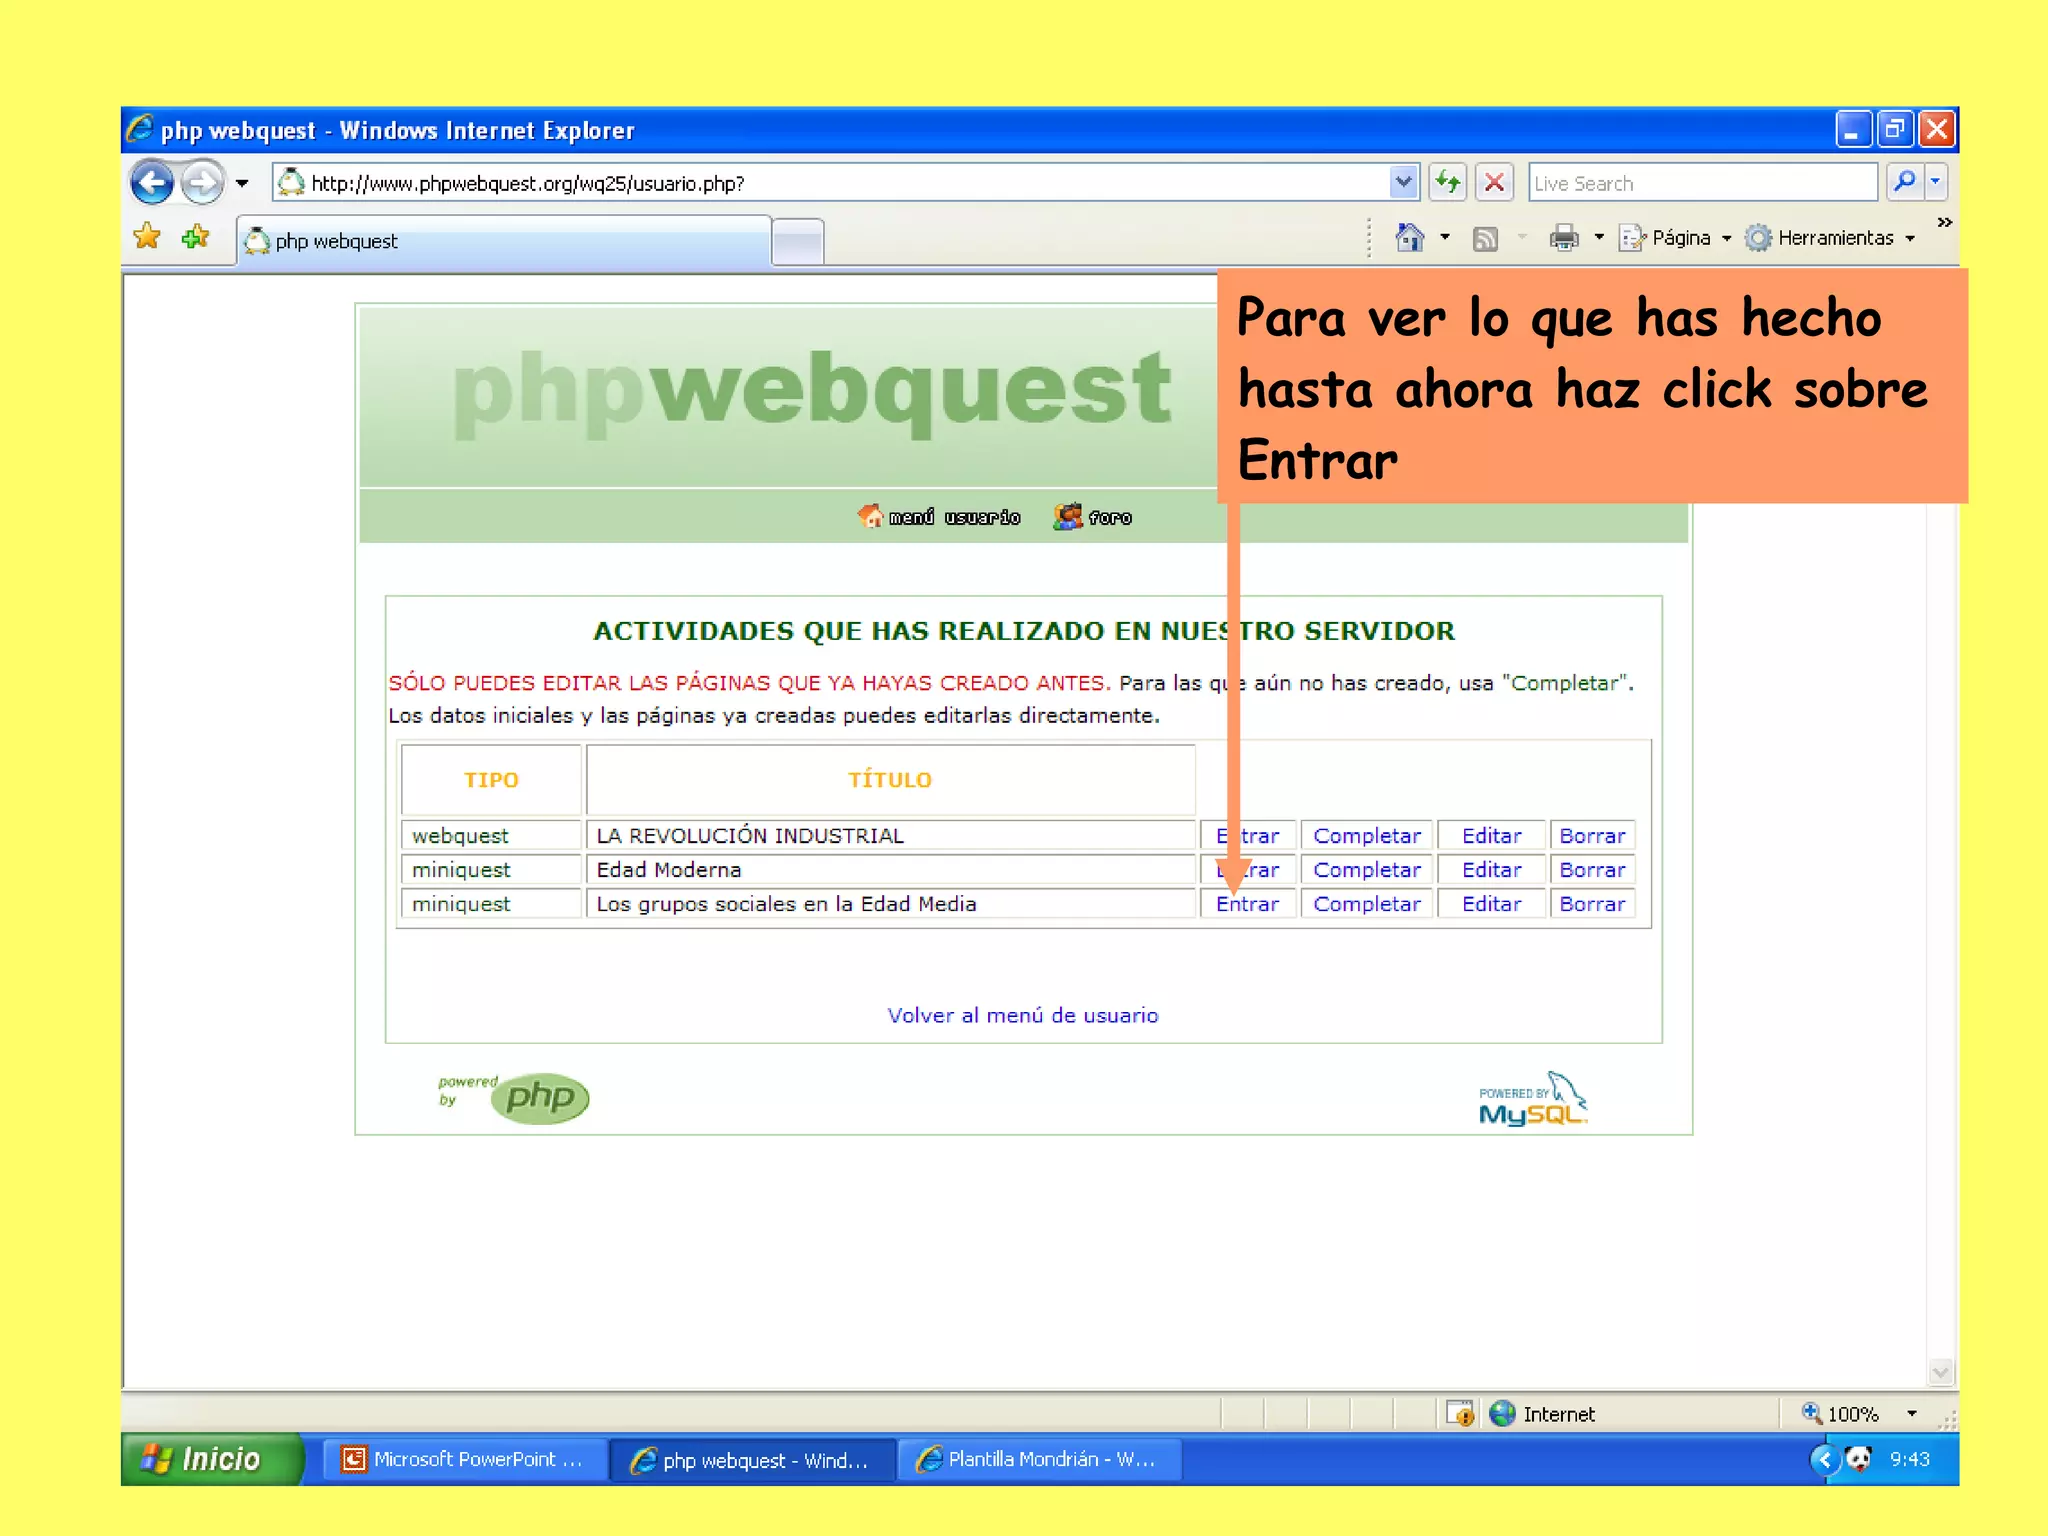Image resolution: width=2048 pixels, height=1536 pixels.
Task: Click Completar for Los grupos sociales row
Action: click(1366, 904)
